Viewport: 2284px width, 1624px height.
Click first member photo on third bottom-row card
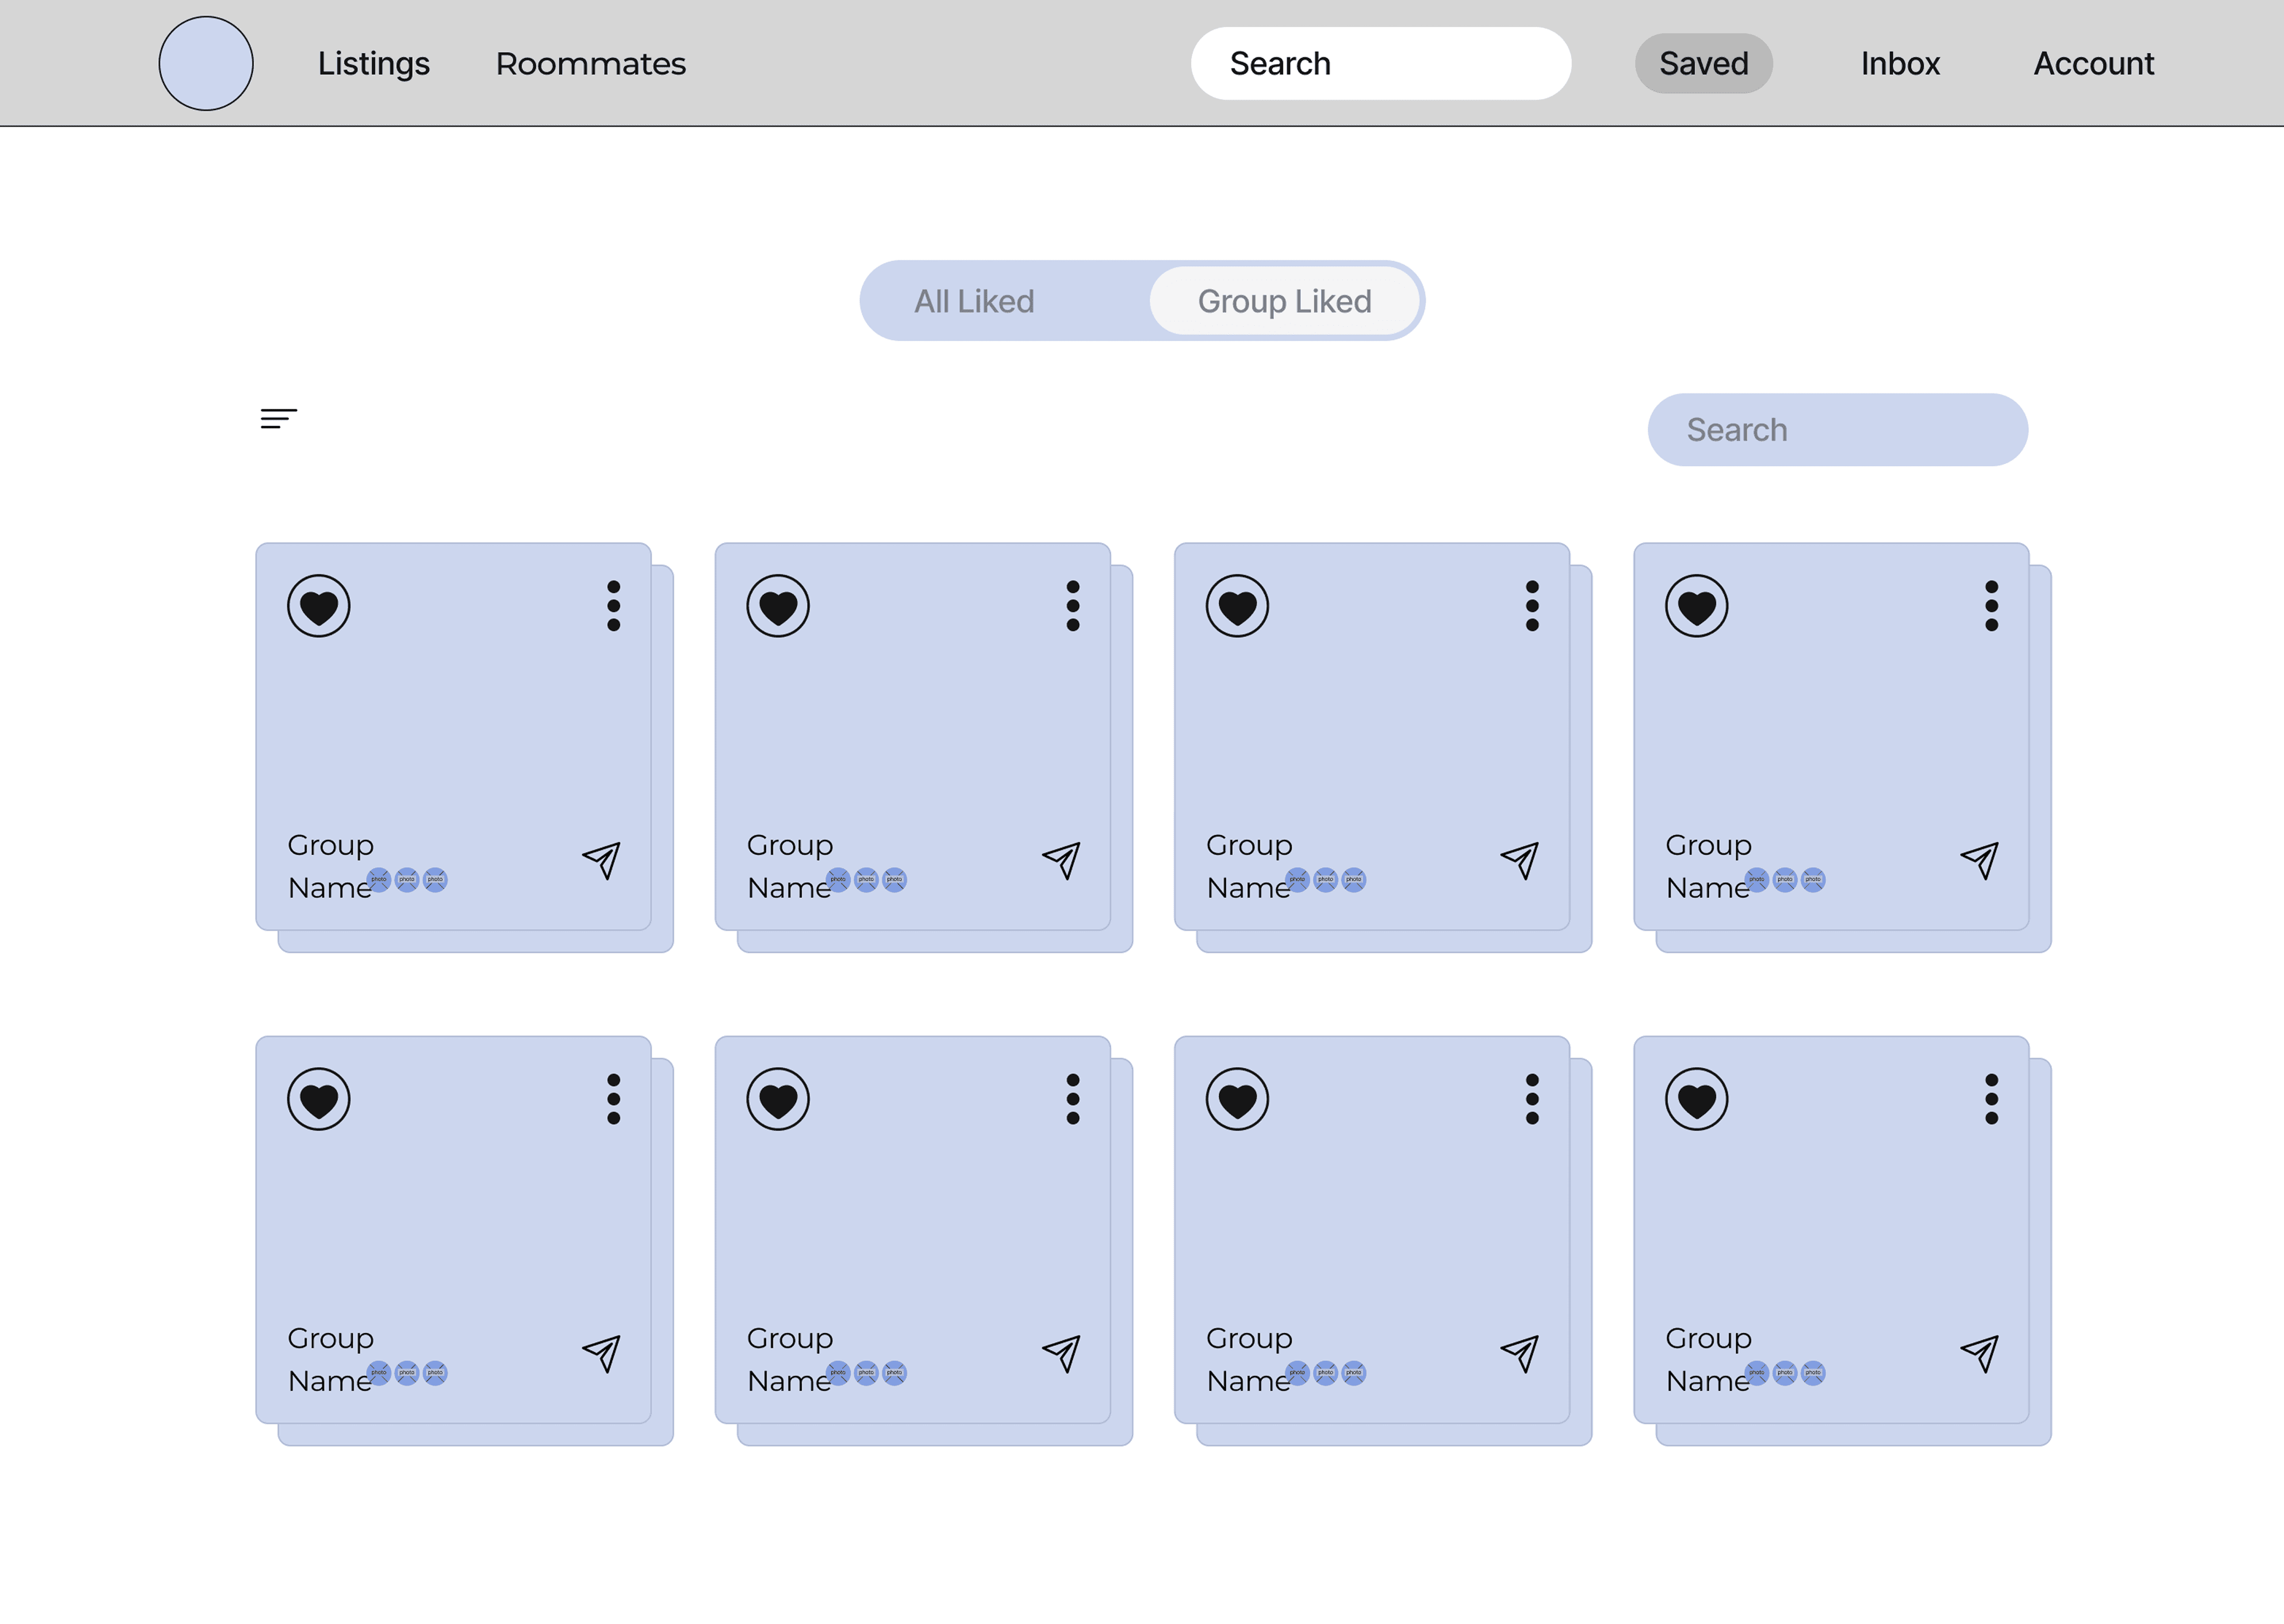pos(1297,1373)
